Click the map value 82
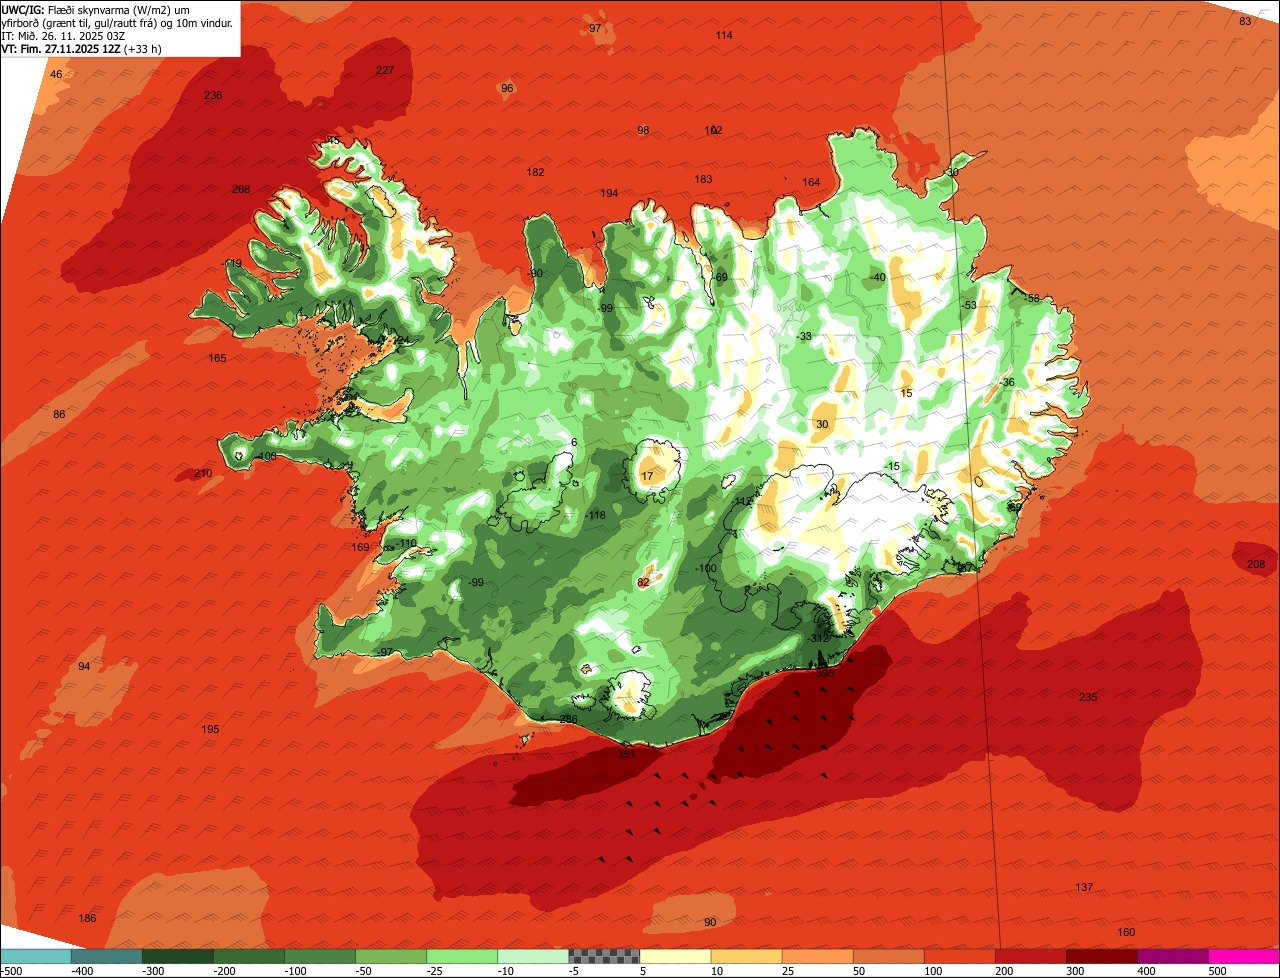This screenshot has width=1280, height=978. [x=644, y=582]
